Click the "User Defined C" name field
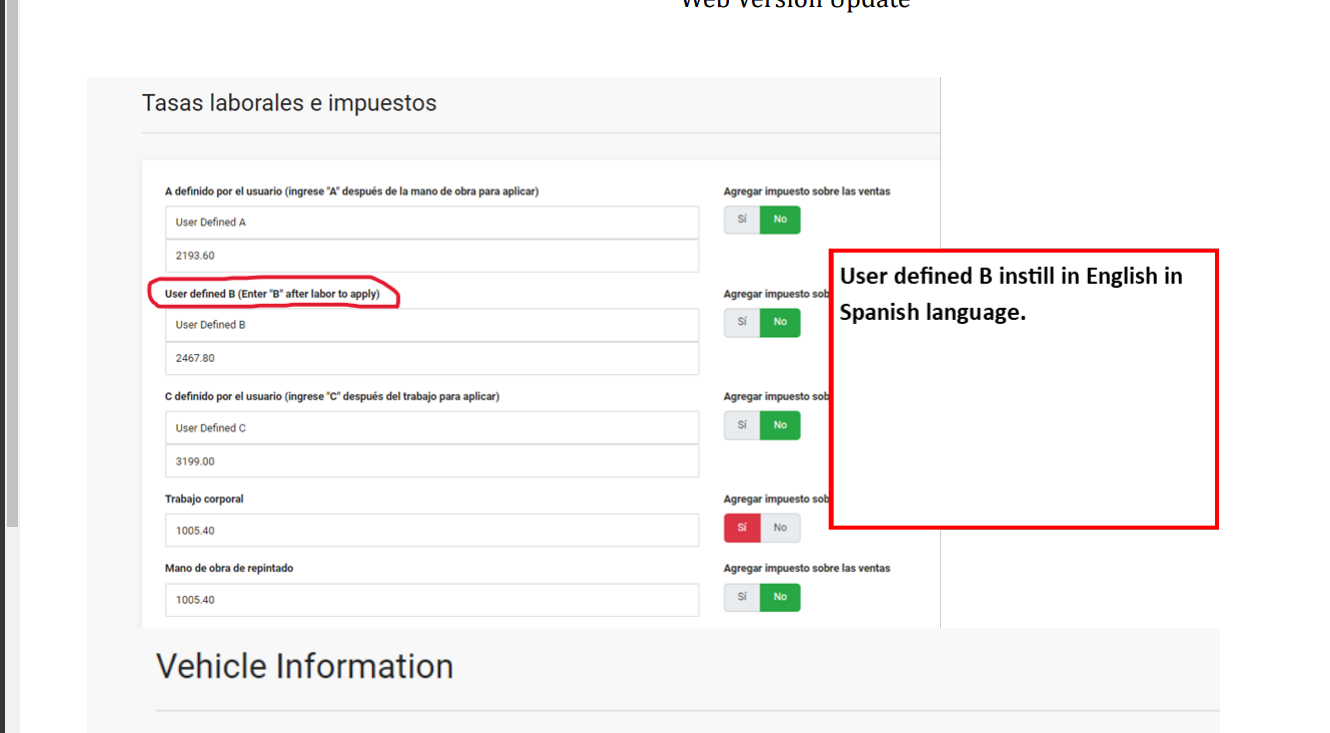 click(x=431, y=428)
